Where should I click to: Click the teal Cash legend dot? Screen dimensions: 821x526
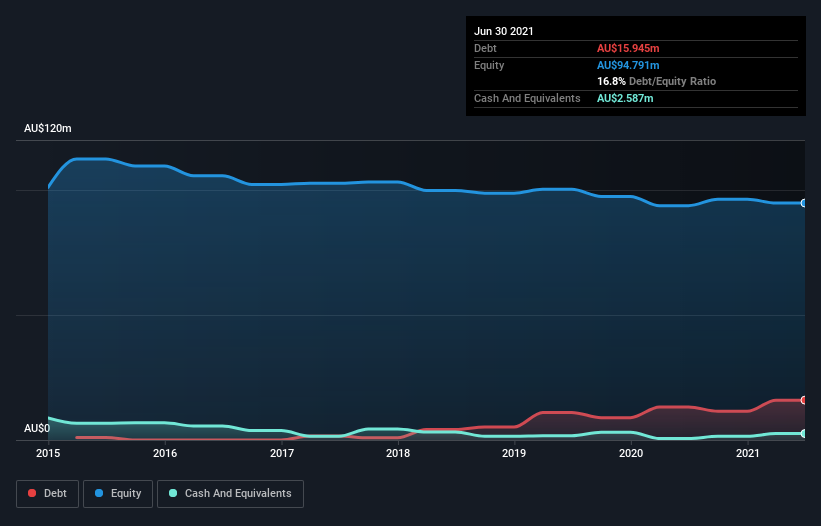pos(173,493)
